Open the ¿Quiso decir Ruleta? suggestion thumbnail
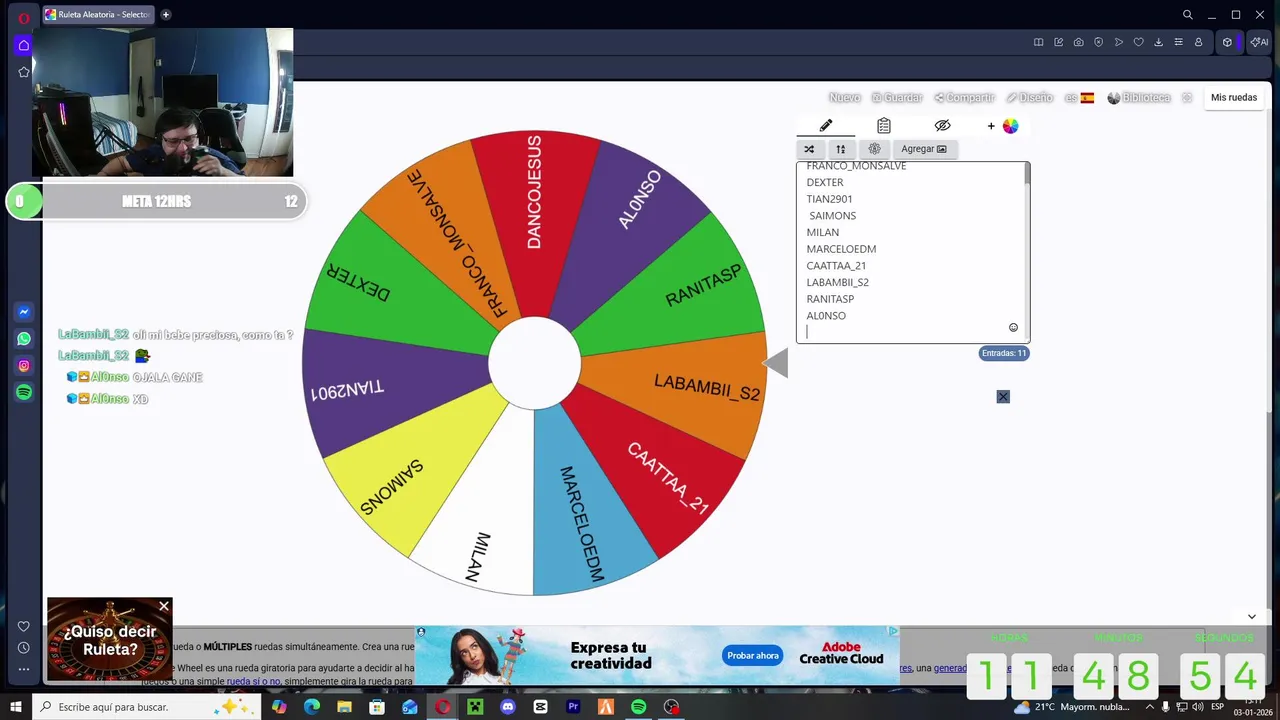 click(x=110, y=639)
